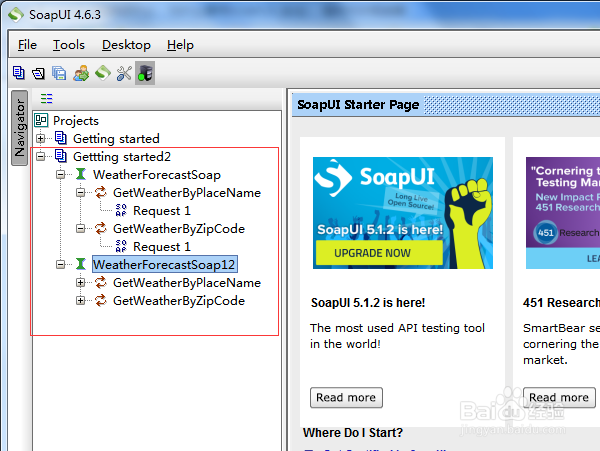
Task: Select the Getting started project label
Action: [x=116, y=138]
